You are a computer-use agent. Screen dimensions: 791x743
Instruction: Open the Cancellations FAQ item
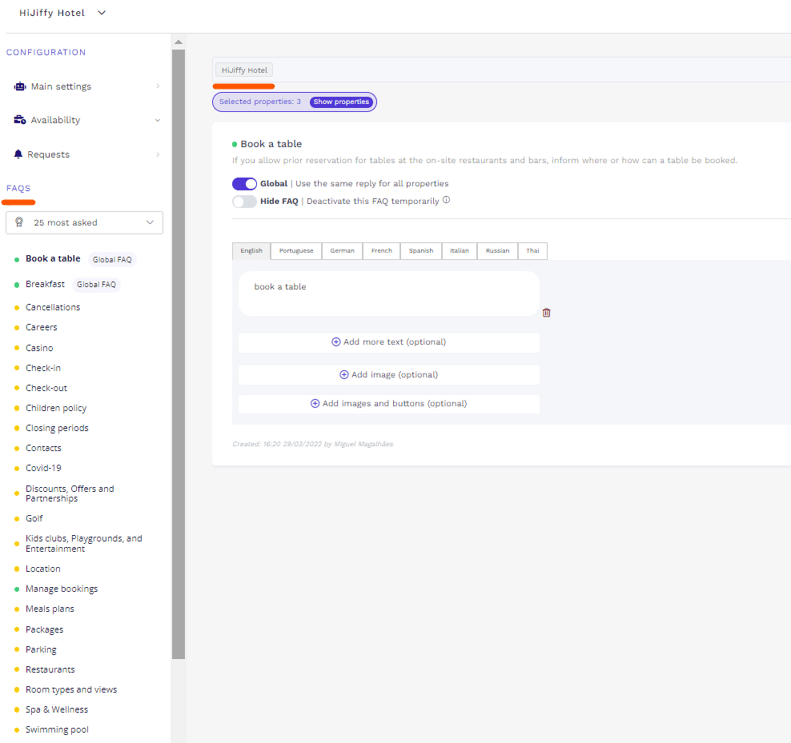point(53,307)
